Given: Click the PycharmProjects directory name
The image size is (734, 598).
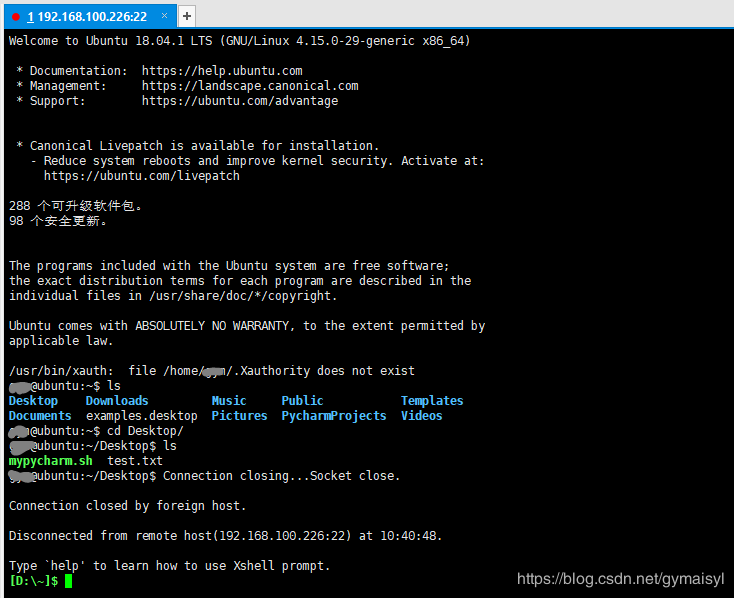Looking at the screenshot, I should tap(334, 416).
